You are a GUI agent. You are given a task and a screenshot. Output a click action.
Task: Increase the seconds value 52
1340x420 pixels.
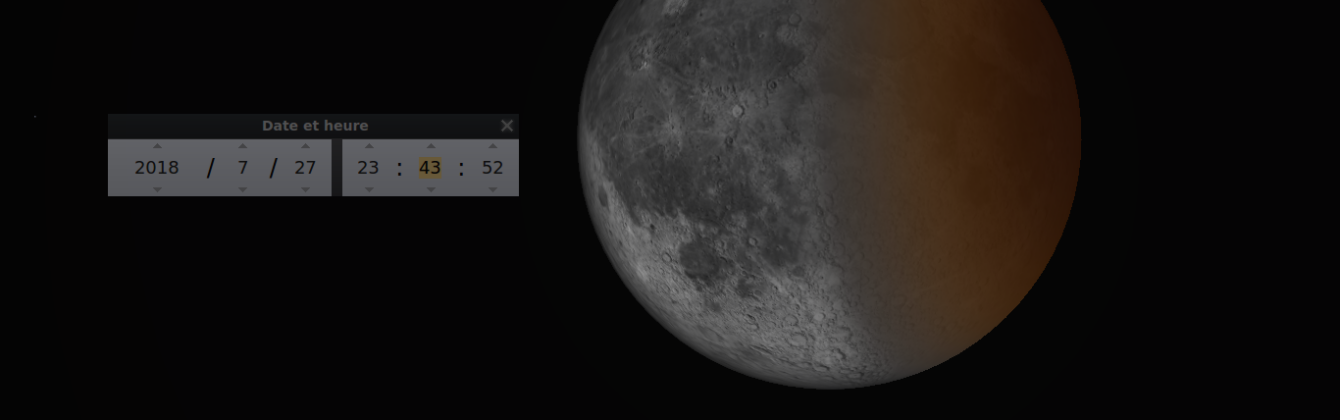coord(492,146)
